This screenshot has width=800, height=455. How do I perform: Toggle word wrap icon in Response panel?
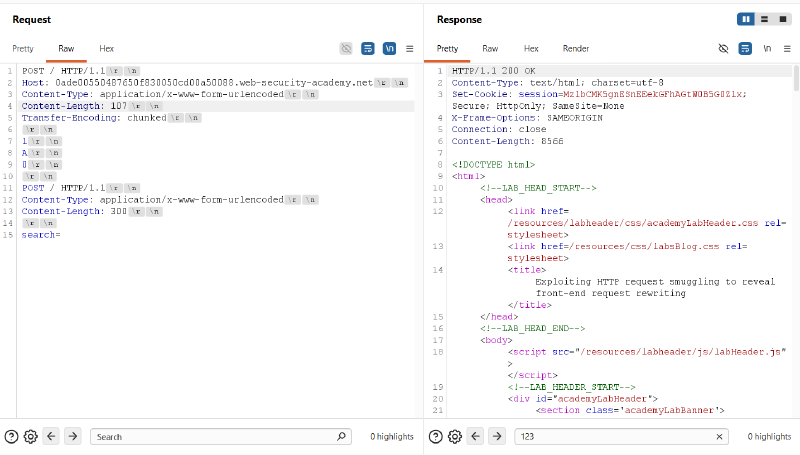(x=745, y=48)
